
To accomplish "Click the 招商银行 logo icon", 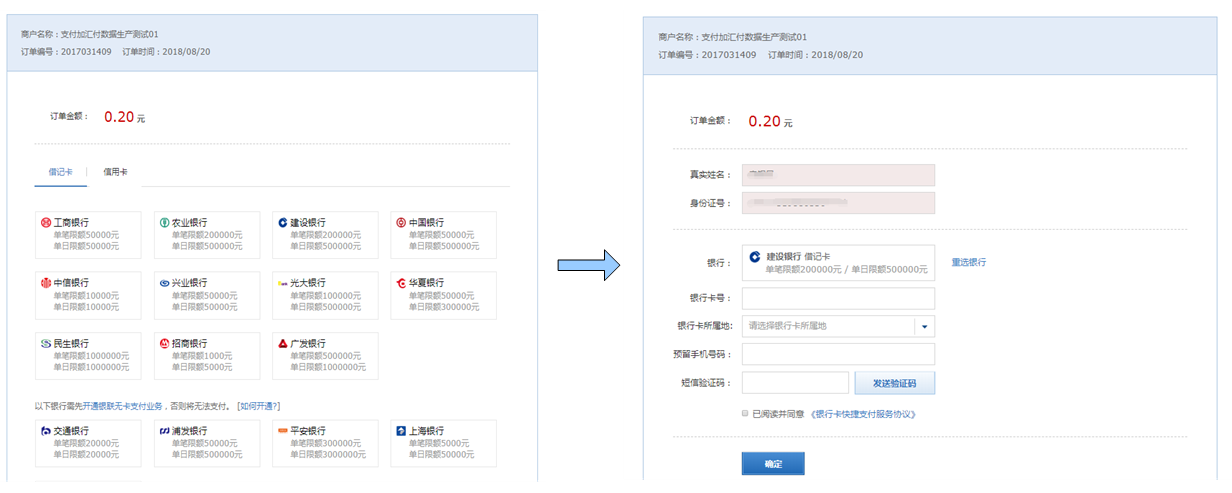I will (165, 343).
